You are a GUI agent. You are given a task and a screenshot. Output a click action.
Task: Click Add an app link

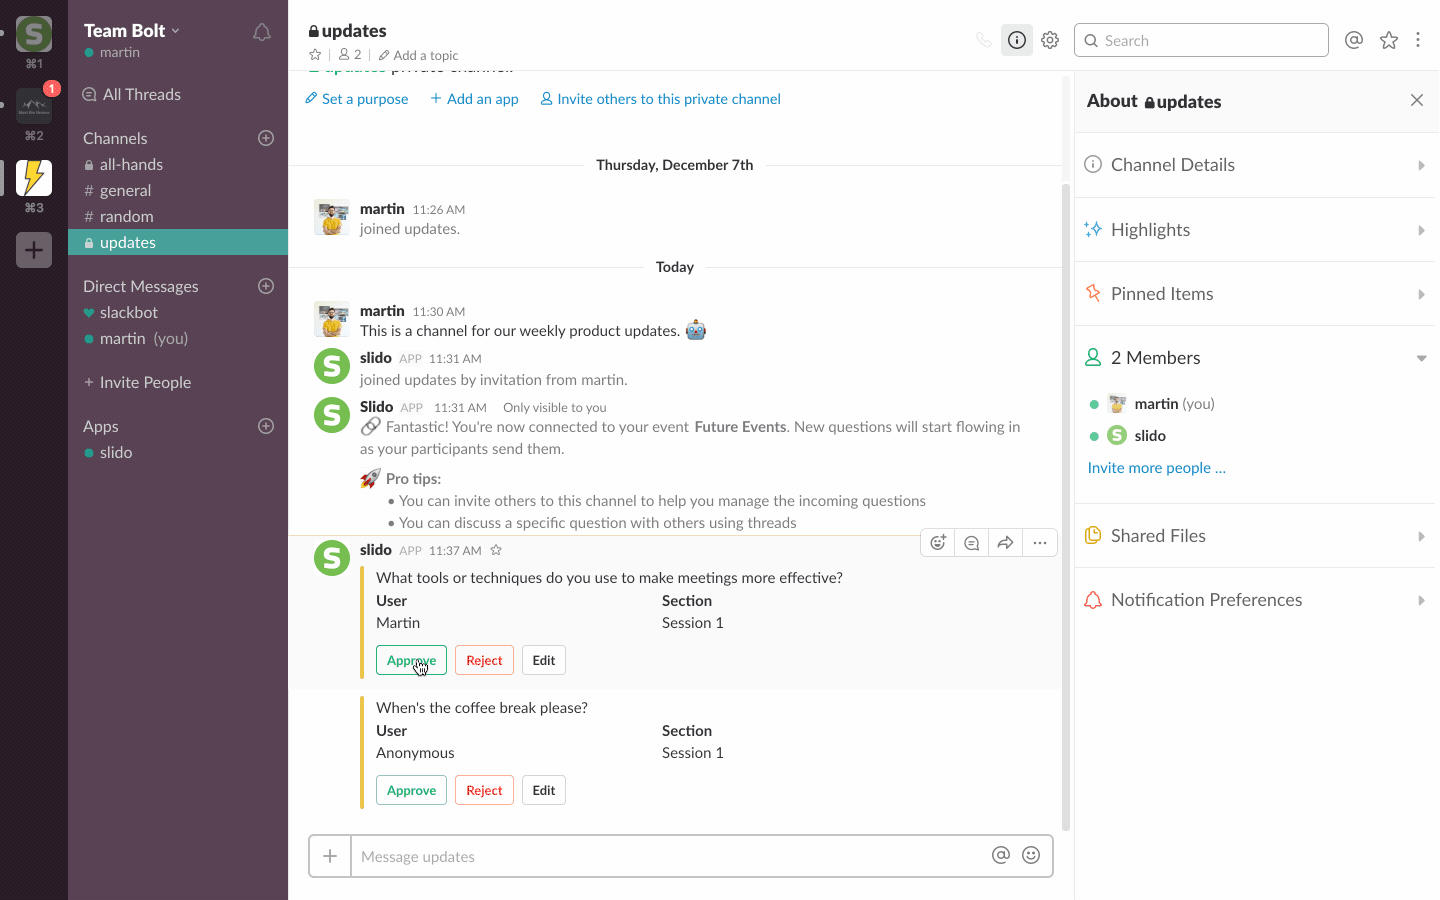(x=474, y=99)
